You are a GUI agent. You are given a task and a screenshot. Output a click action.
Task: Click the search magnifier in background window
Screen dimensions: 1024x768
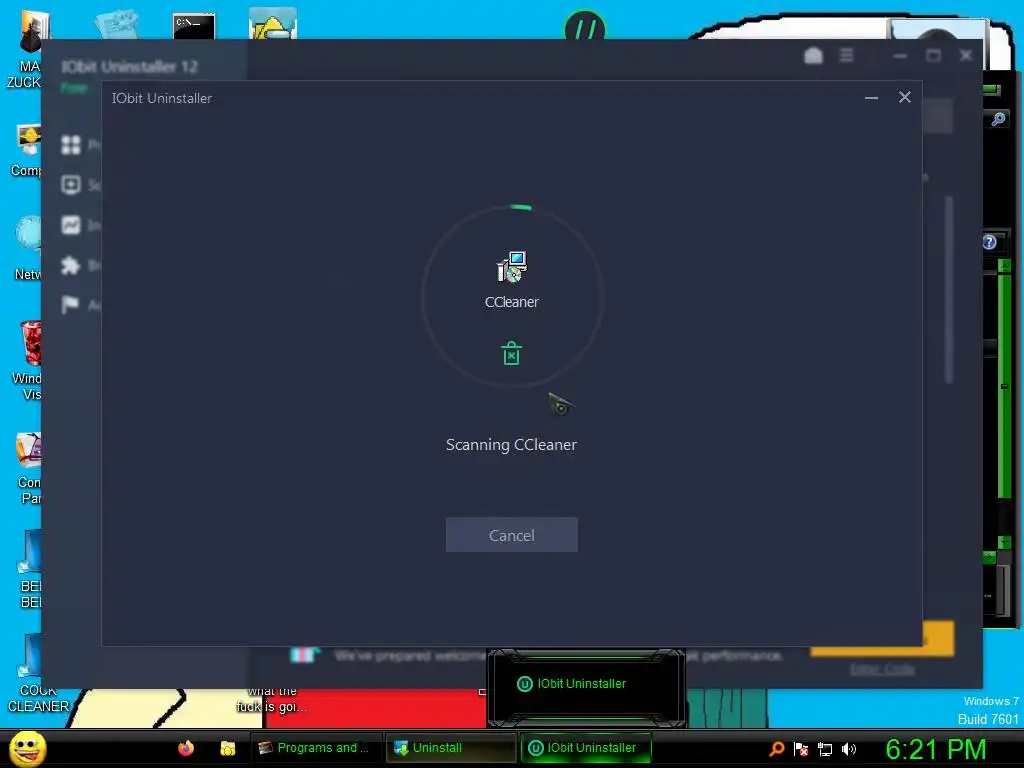998,119
